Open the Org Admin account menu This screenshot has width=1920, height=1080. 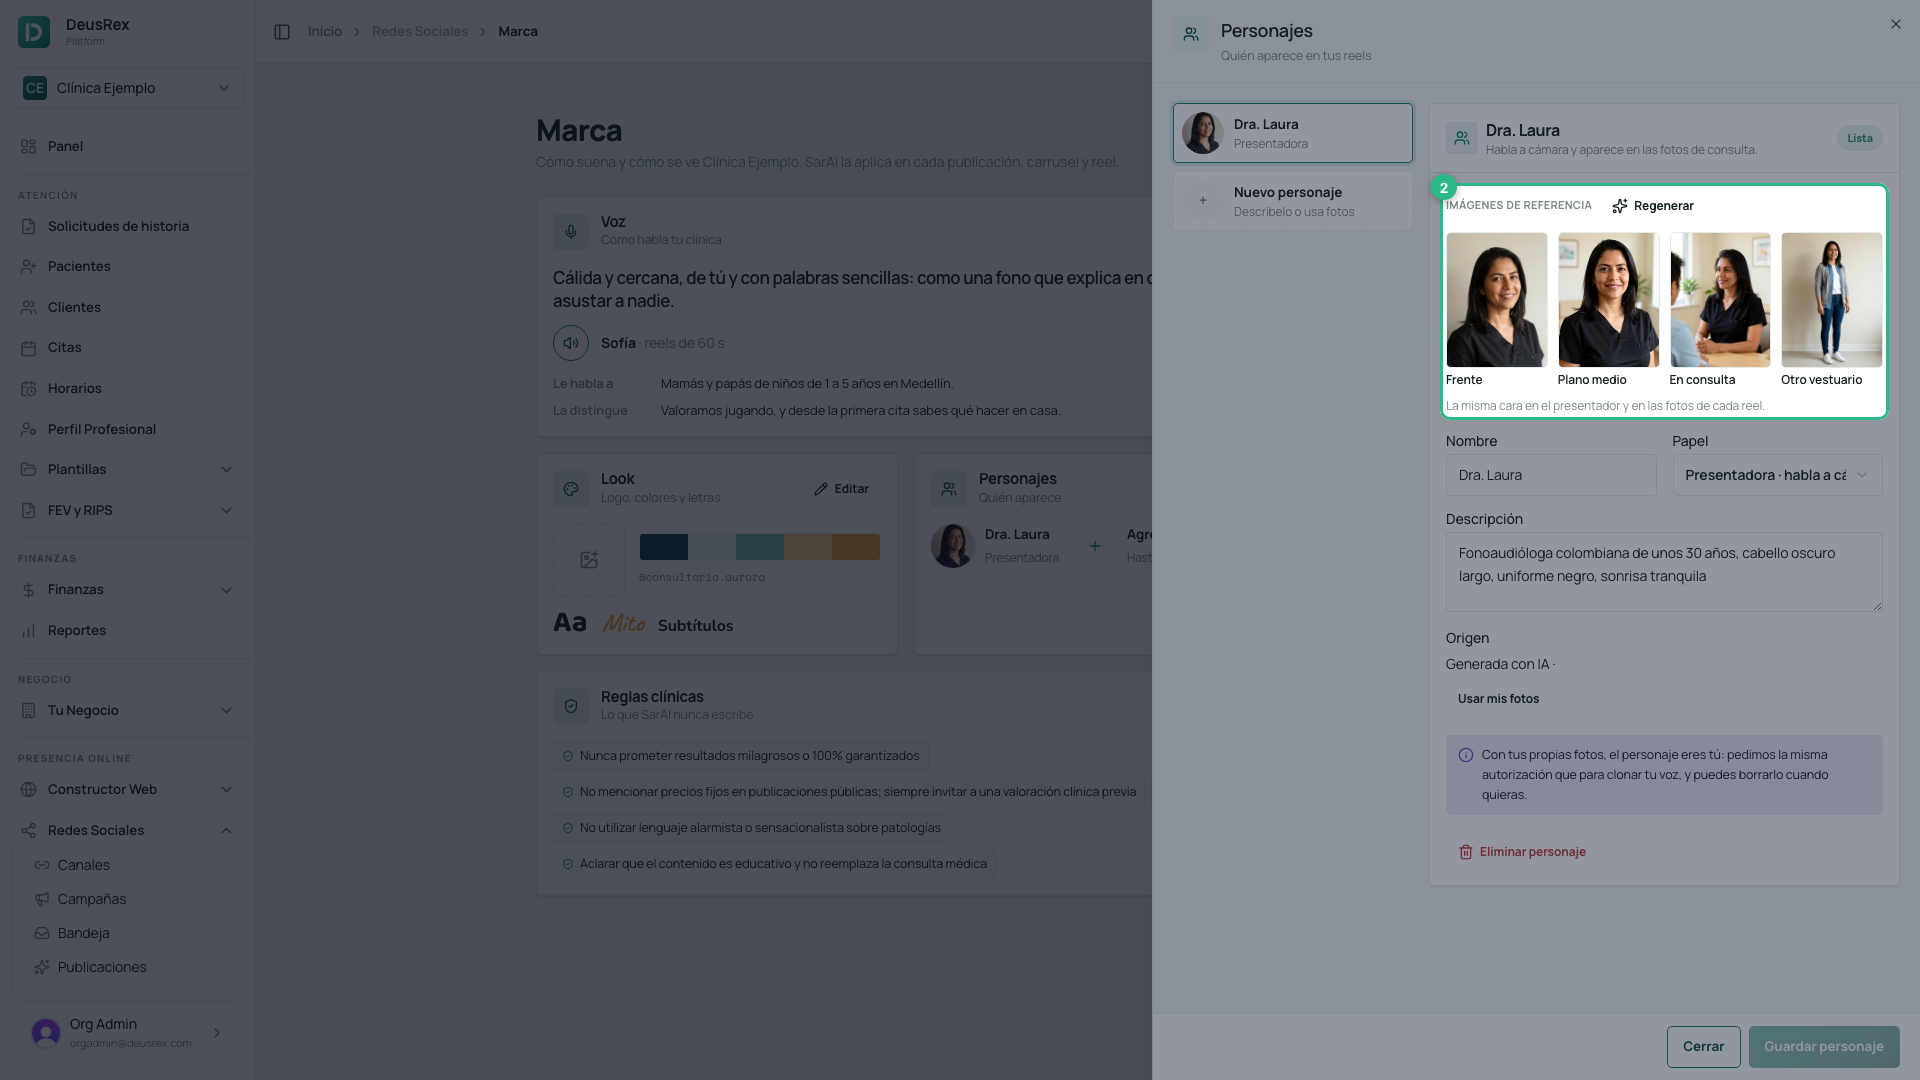(127, 1033)
